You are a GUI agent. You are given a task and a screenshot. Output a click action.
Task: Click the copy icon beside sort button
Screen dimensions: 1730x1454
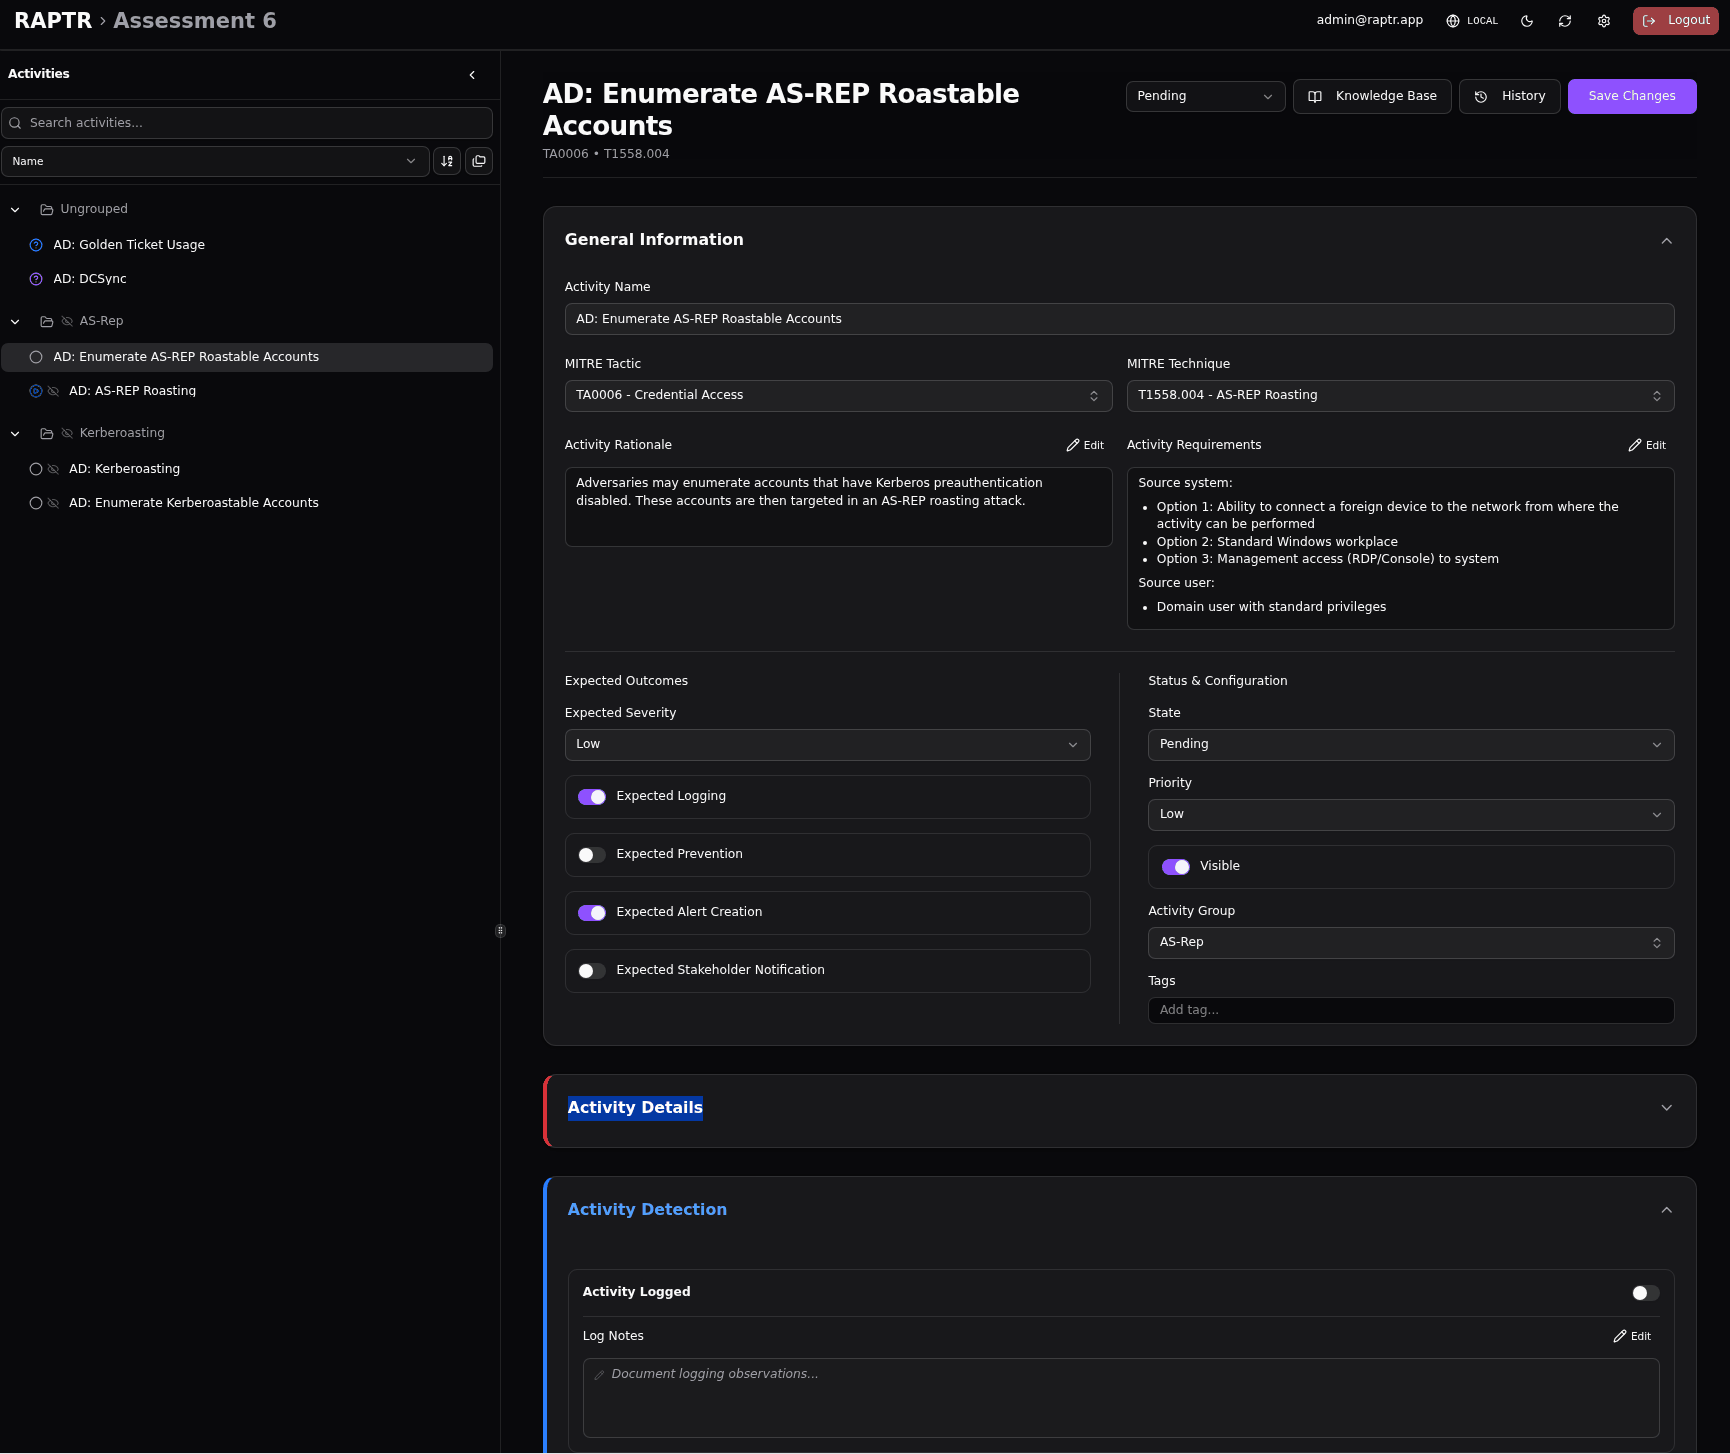pyautogui.click(x=479, y=161)
